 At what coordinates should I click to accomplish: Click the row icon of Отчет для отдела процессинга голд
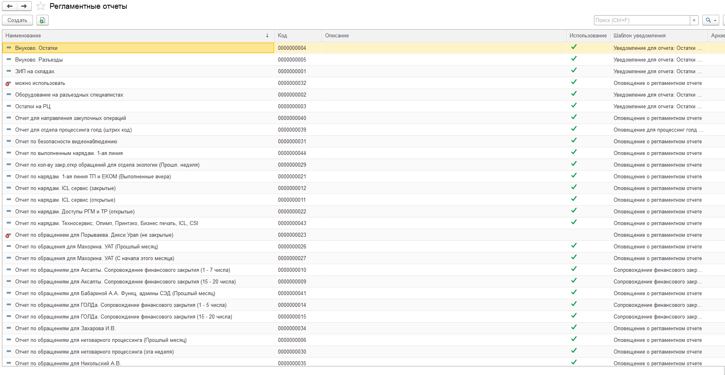[x=9, y=130]
